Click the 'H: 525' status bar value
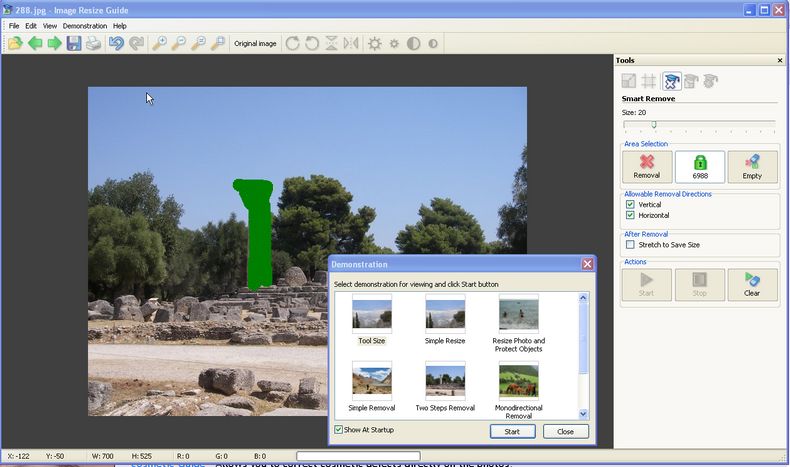This screenshot has height=467, width=790. pyautogui.click(x=142, y=456)
